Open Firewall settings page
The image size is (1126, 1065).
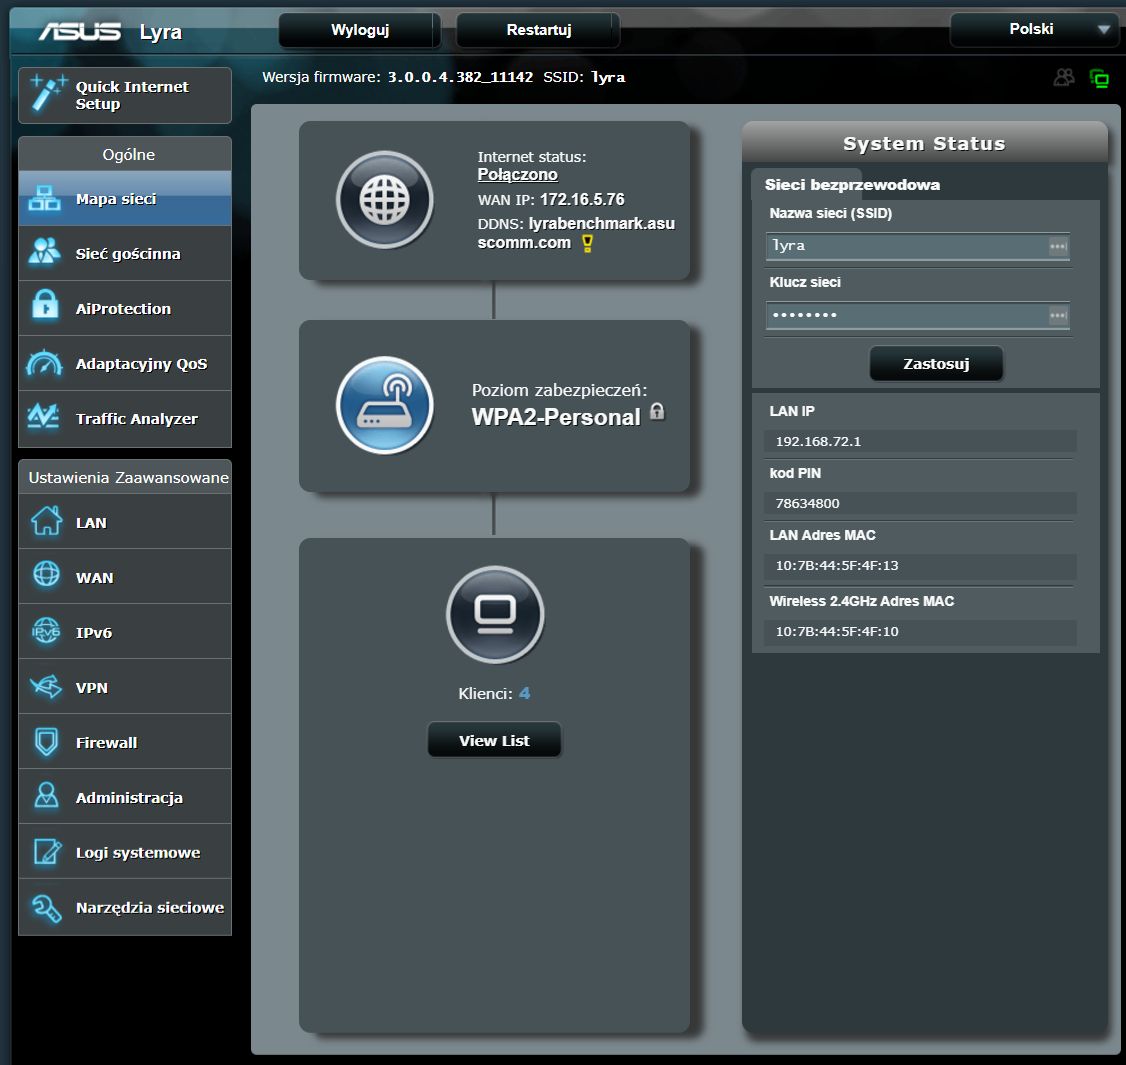(125, 742)
